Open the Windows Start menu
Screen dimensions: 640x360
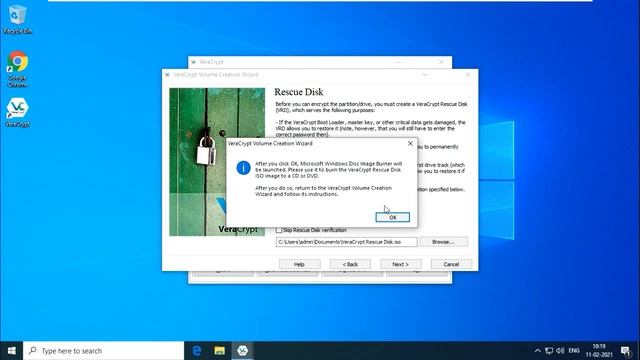(x=11, y=351)
